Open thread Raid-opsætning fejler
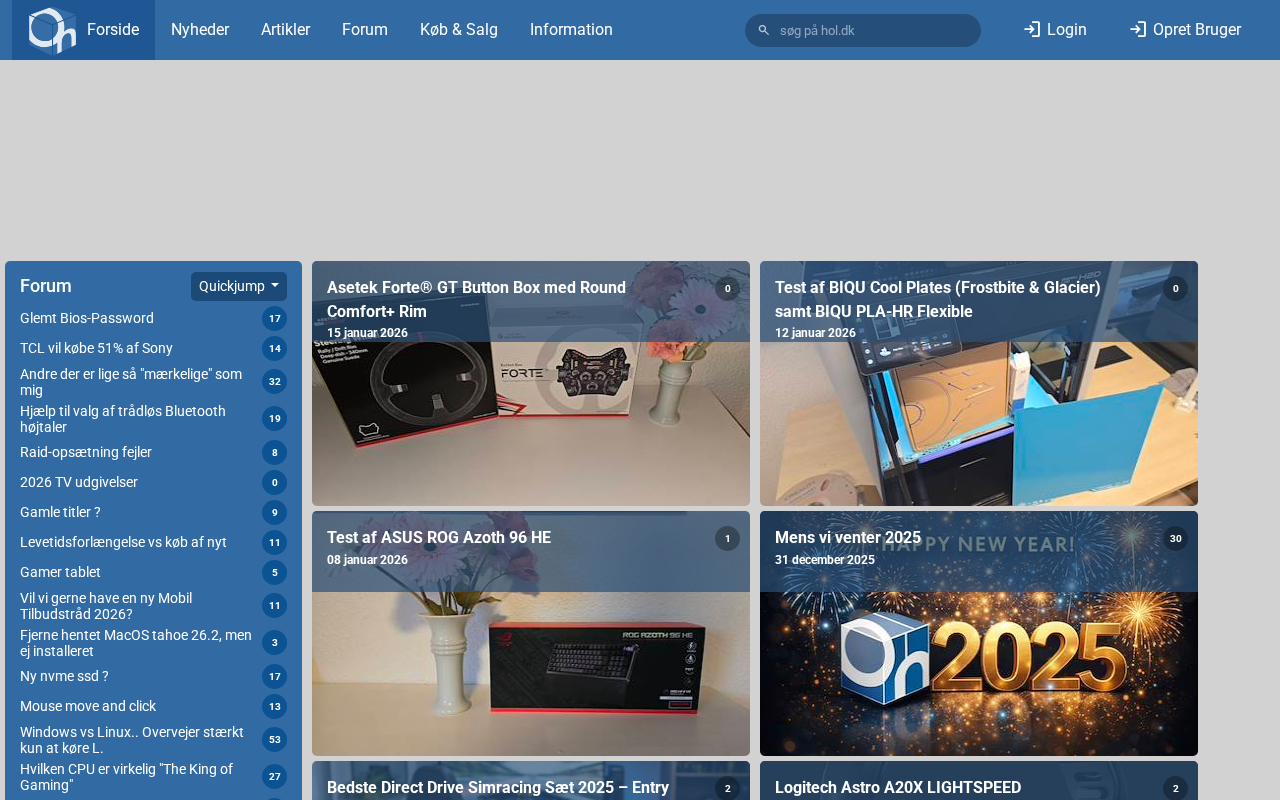 pos(86,452)
